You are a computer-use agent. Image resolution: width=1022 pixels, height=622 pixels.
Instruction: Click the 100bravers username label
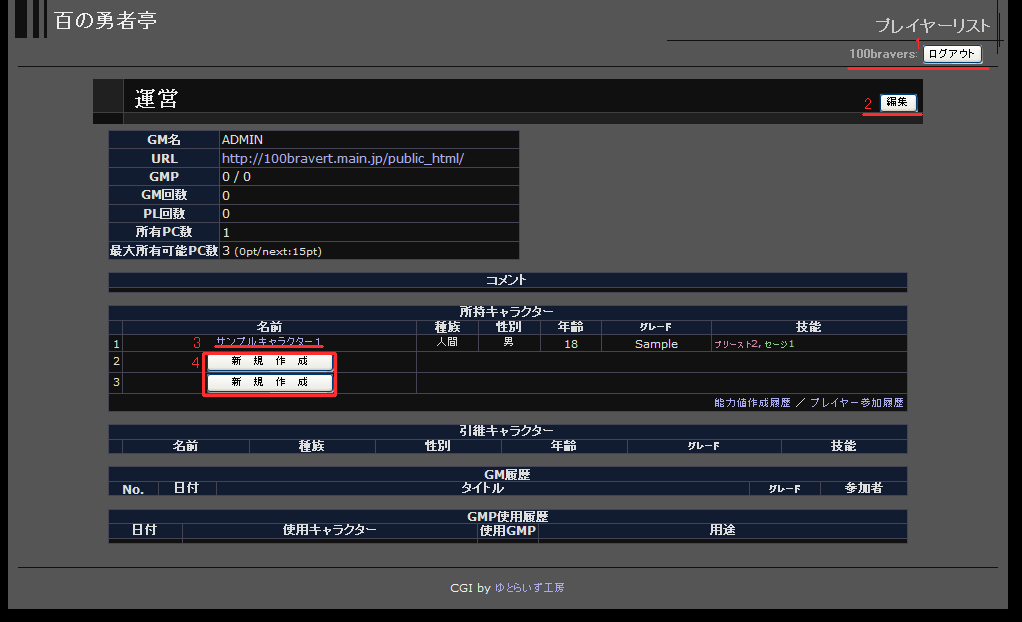[x=883, y=54]
